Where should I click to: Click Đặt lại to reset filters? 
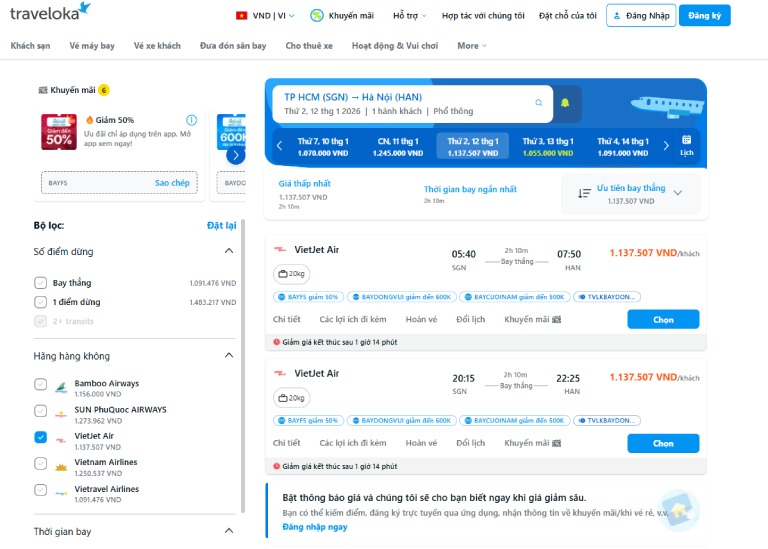click(221, 225)
